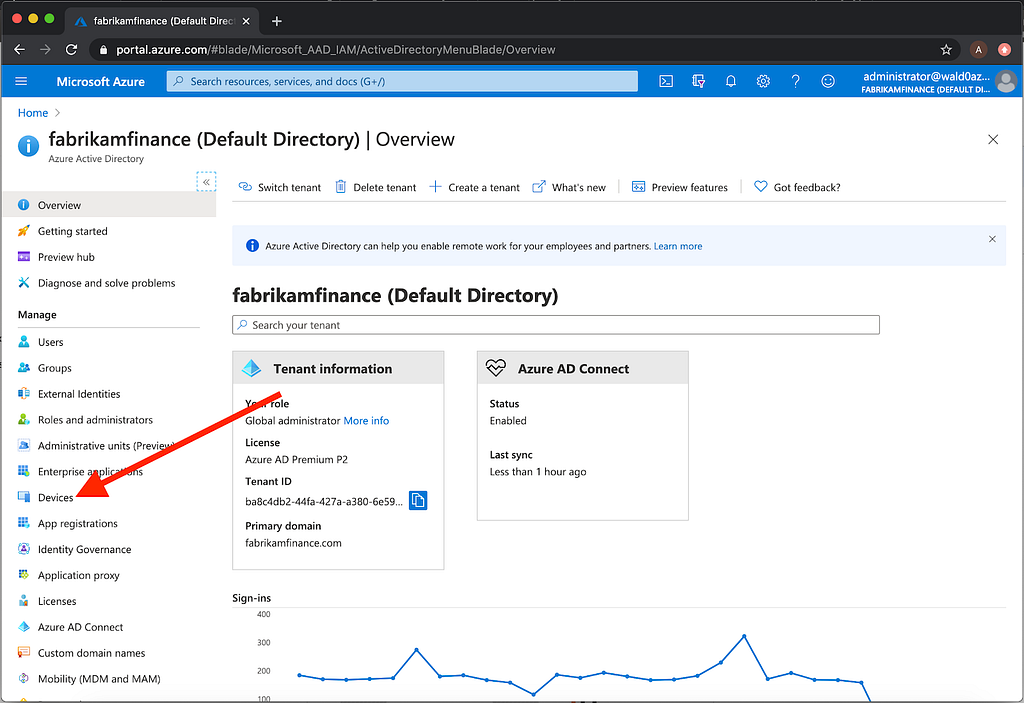Focus the Search your tenant field
Image resolution: width=1024 pixels, height=703 pixels.
[556, 325]
